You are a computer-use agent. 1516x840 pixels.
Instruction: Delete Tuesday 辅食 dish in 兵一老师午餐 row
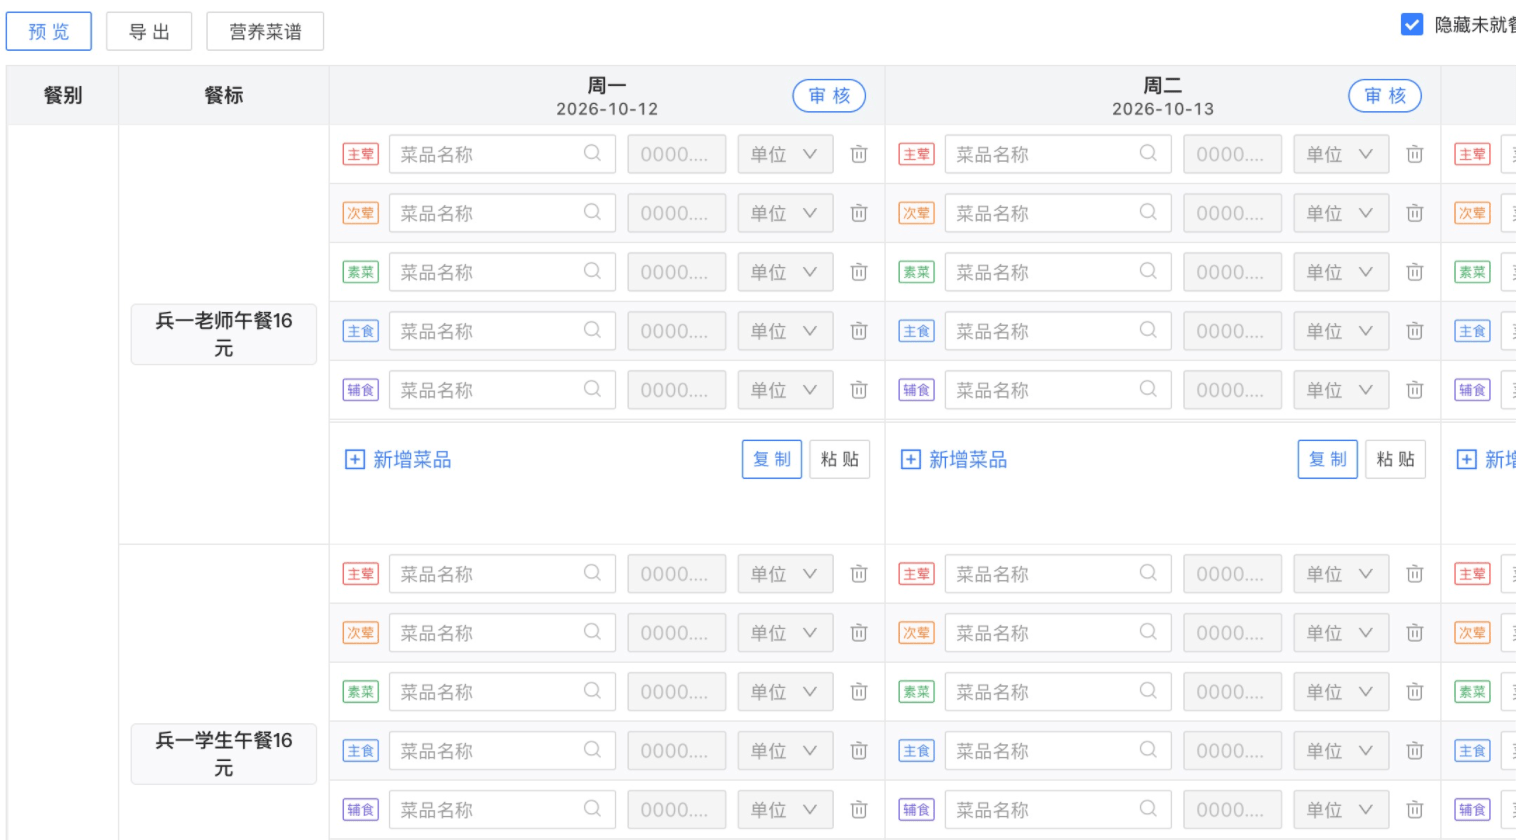(x=1415, y=391)
